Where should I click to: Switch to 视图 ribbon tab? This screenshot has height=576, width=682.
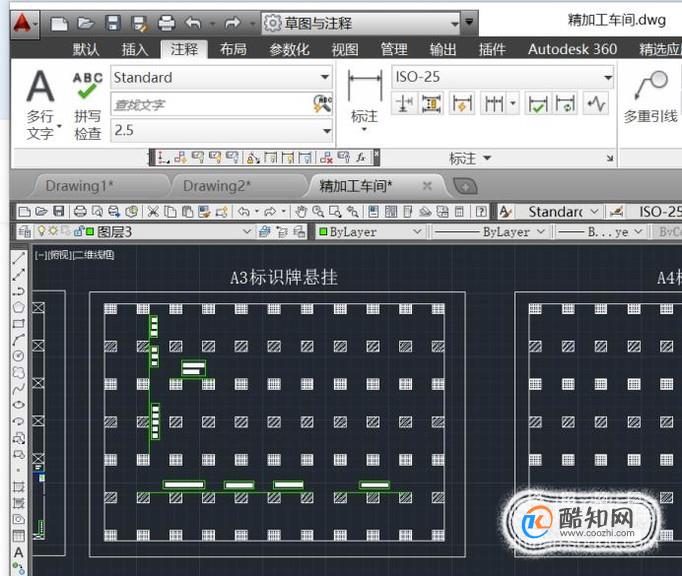point(345,49)
